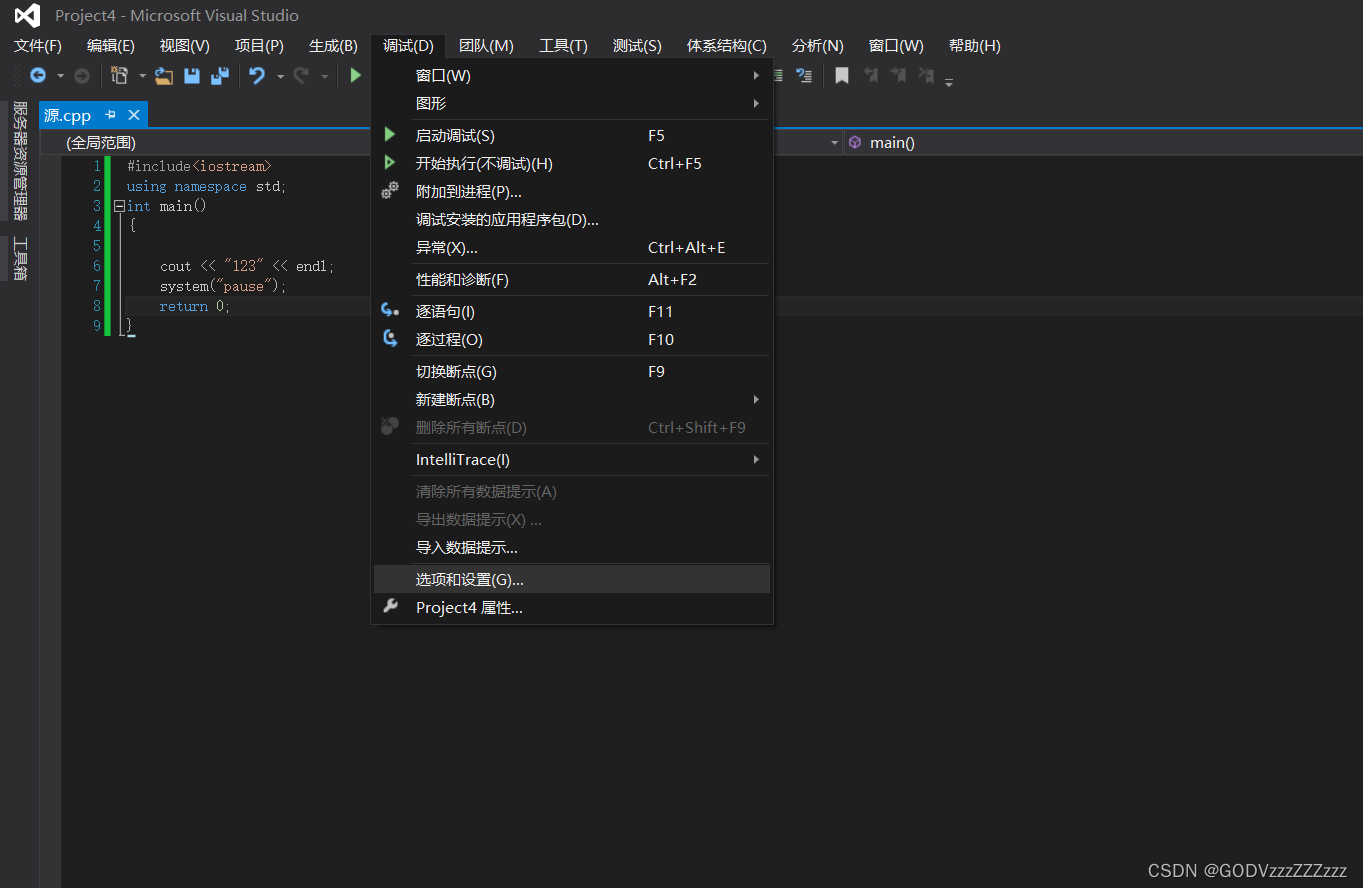Click the gears icon for 附加到进程
The image size is (1363, 888).
coord(390,191)
